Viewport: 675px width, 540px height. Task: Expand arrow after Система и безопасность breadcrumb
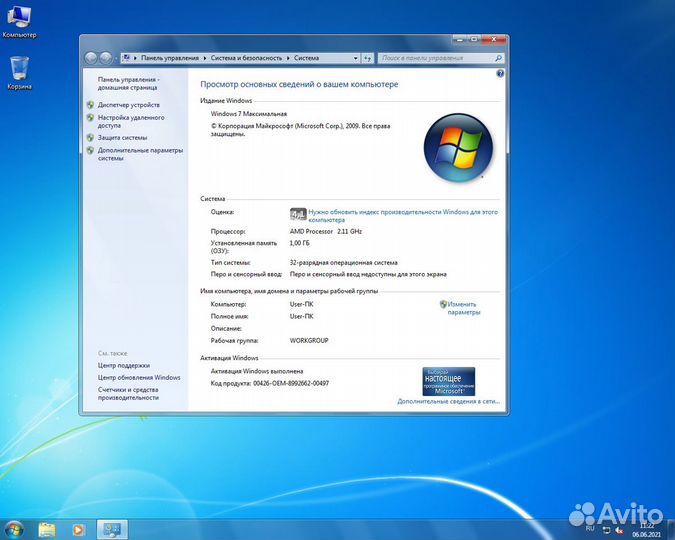288,58
